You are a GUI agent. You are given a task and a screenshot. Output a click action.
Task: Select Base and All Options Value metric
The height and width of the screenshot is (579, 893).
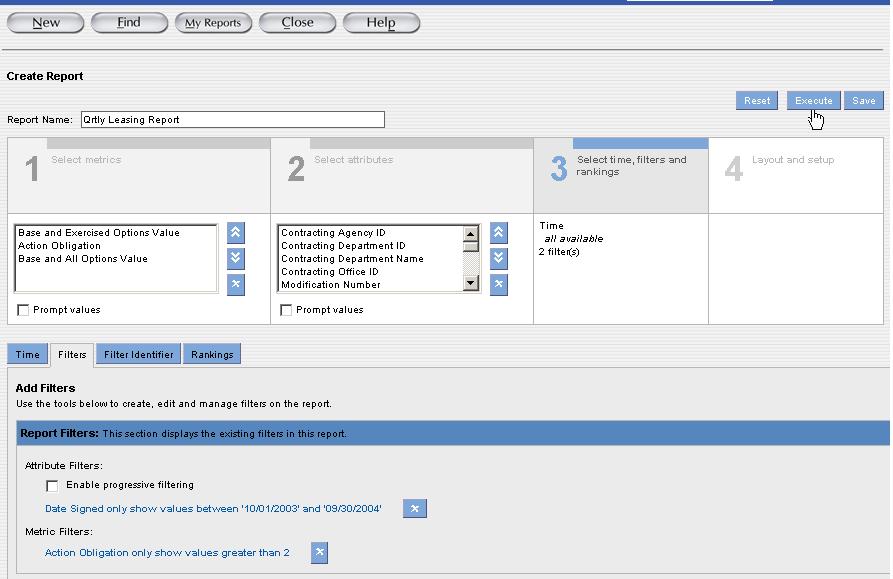coord(83,258)
